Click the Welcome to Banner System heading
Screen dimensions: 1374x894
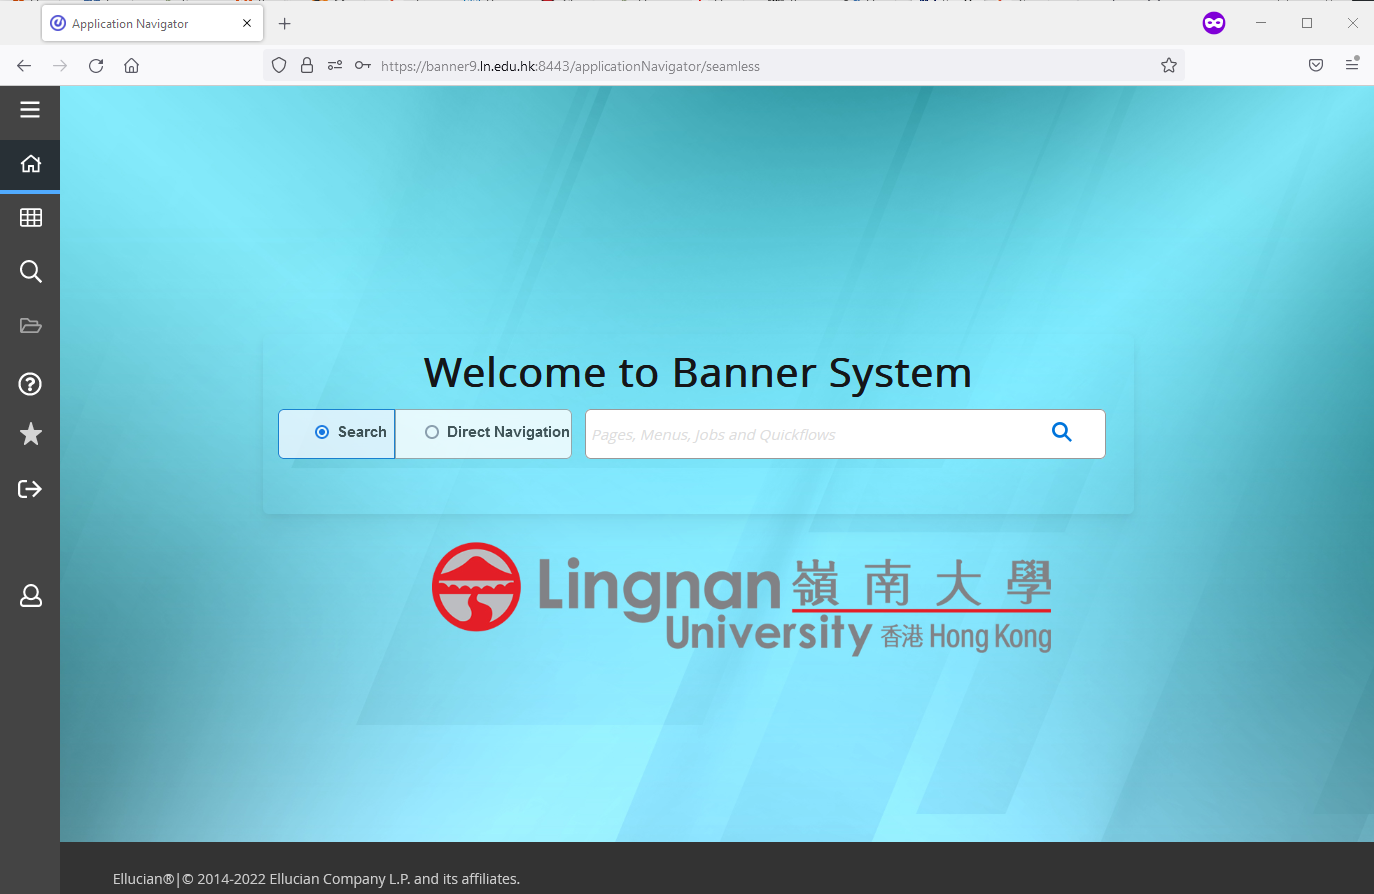click(x=698, y=373)
